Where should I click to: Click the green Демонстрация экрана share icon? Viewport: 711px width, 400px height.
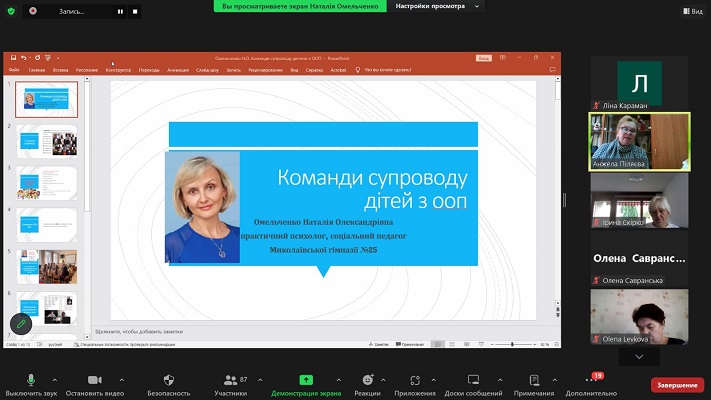(x=306, y=381)
